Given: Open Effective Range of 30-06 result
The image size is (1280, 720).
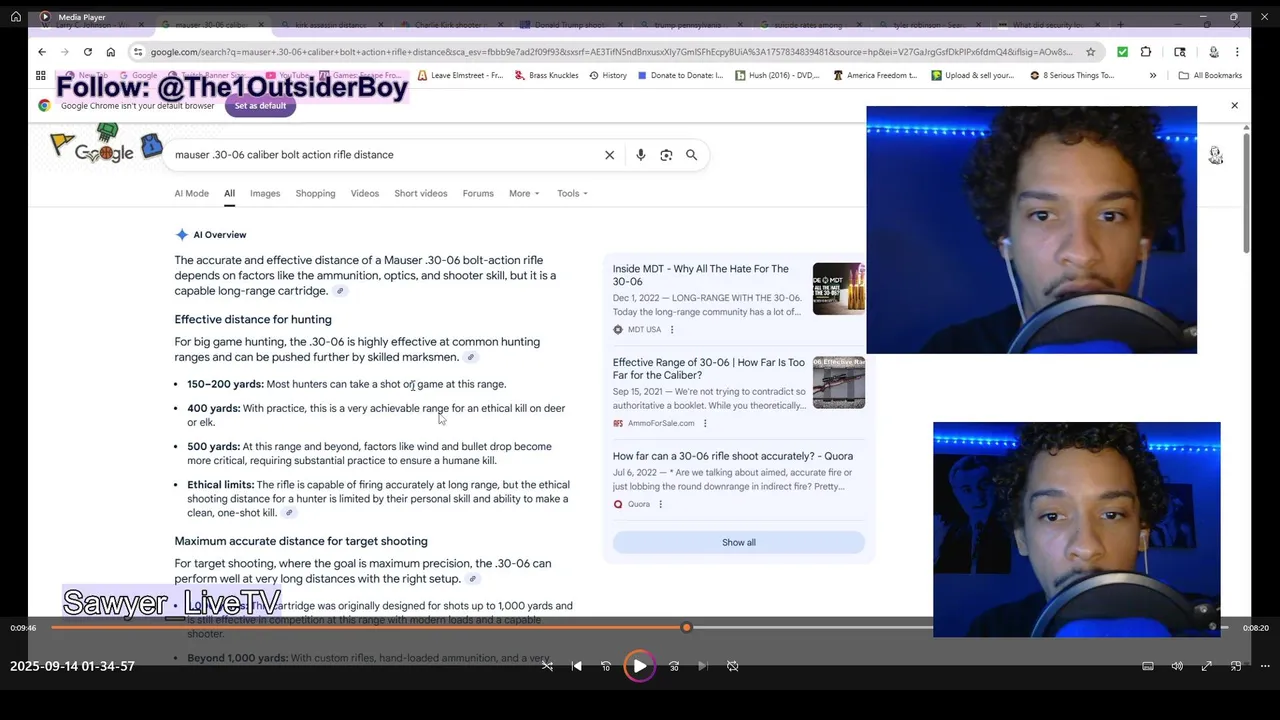Looking at the screenshot, I should 709,369.
